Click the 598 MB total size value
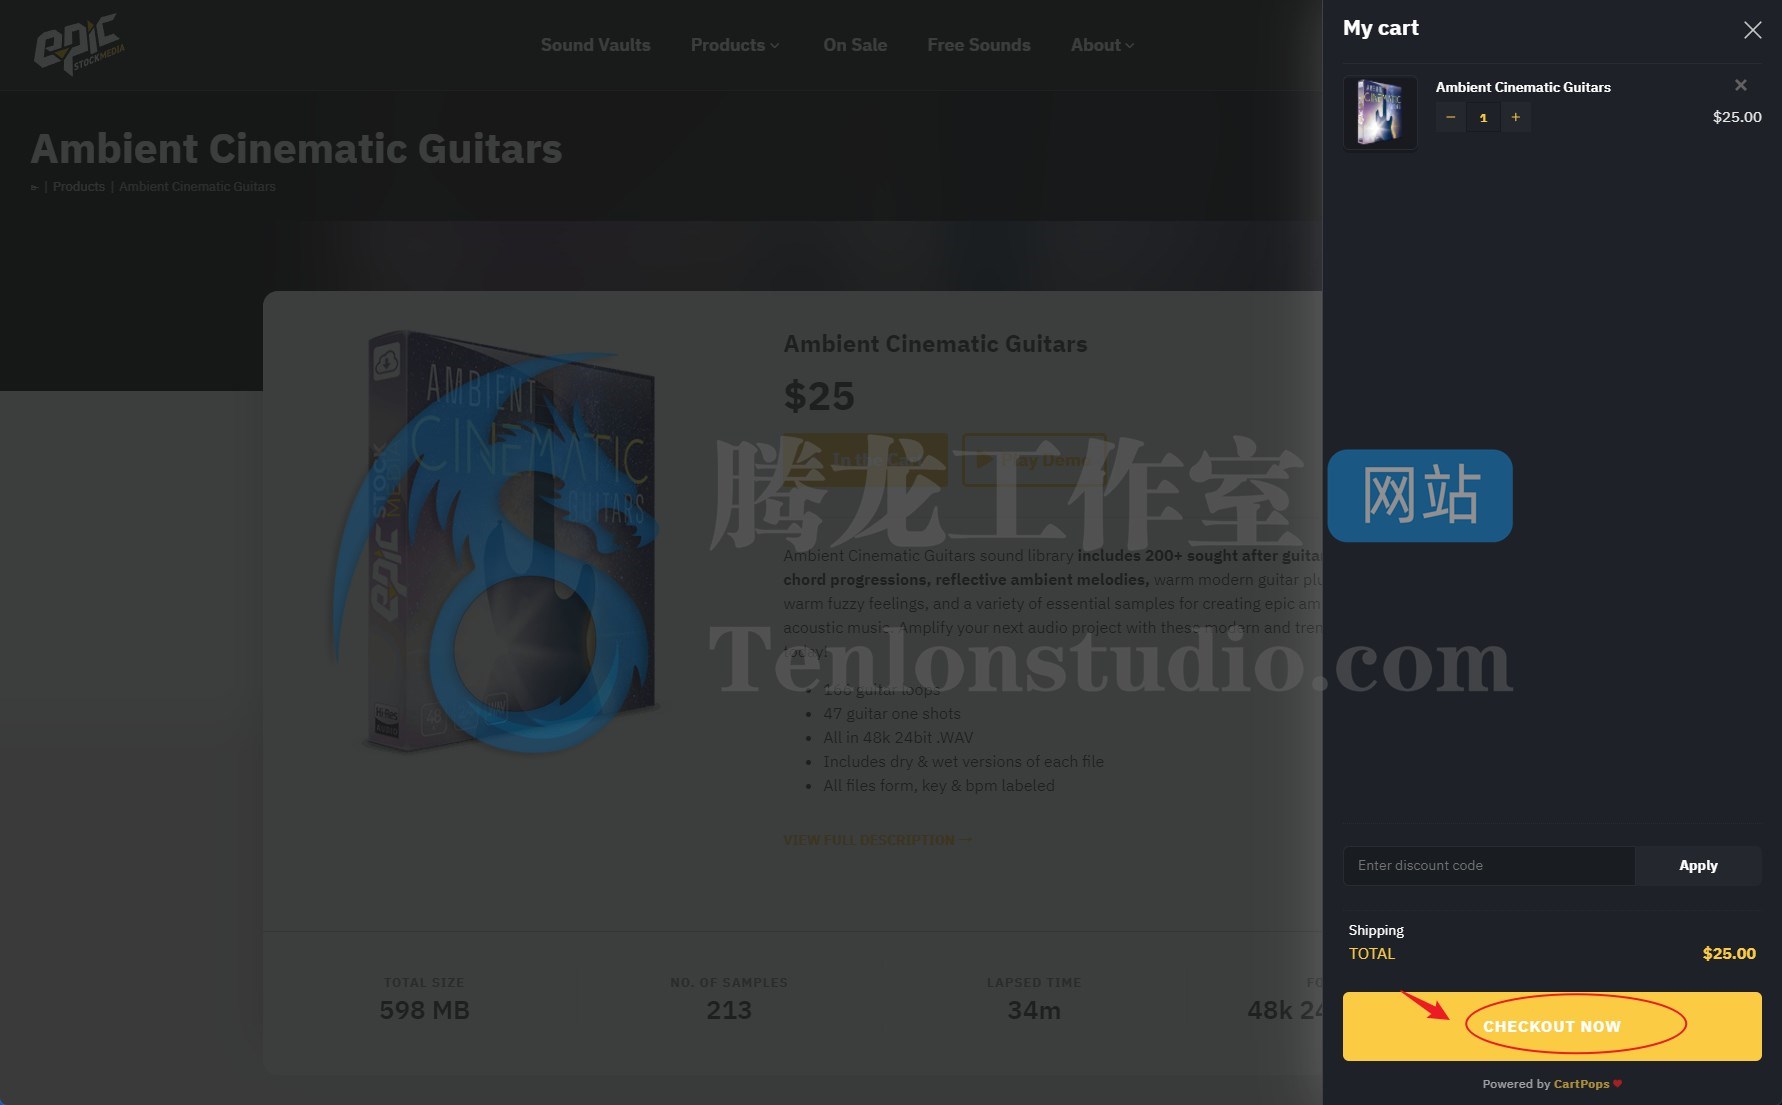Screen dimensions: 1782x1105 click(424, 1011)
